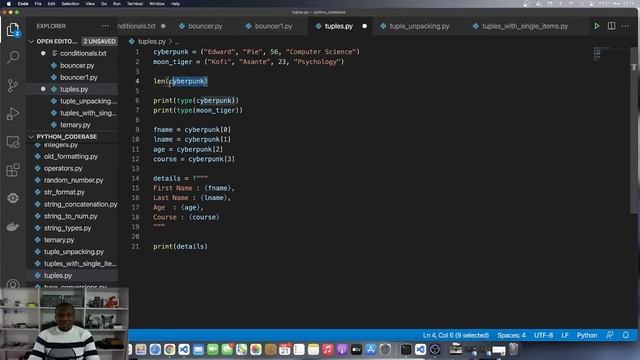Open Explorer panel ellipsis menu
Viewport: 640px width, 360px height.
pos(105,26)
